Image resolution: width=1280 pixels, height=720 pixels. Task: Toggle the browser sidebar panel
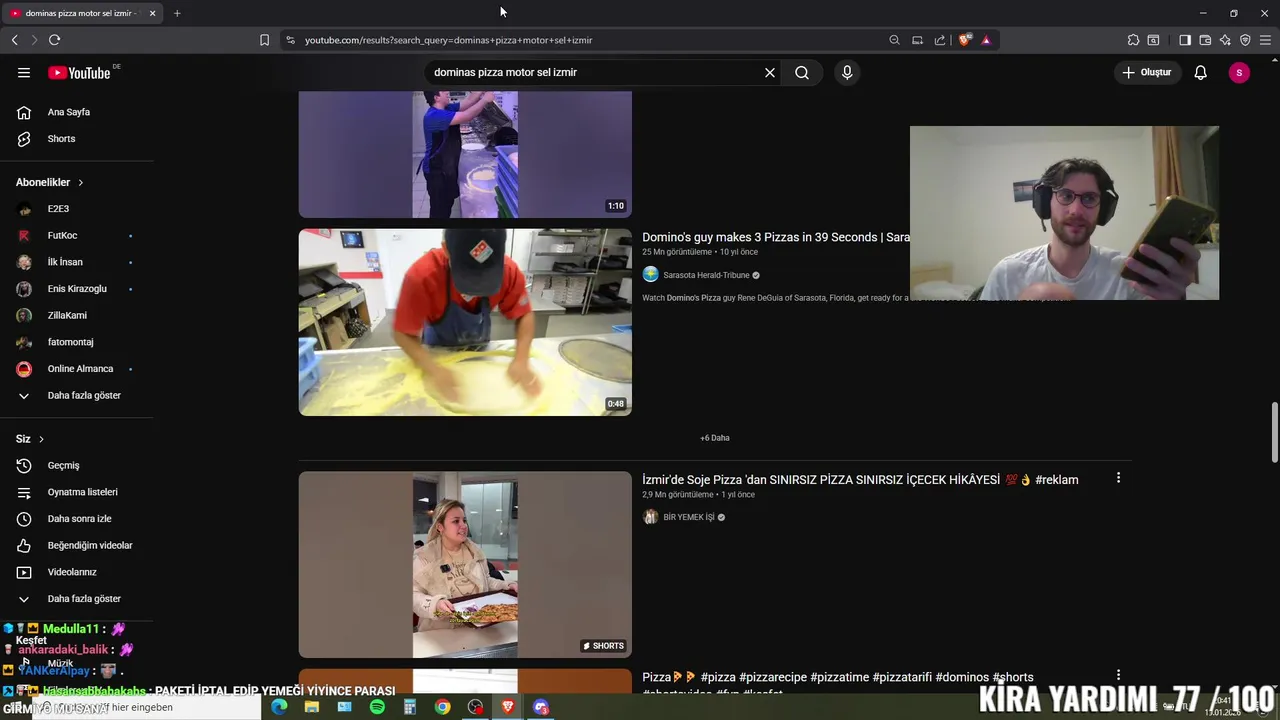click(x=1185, y=40)
